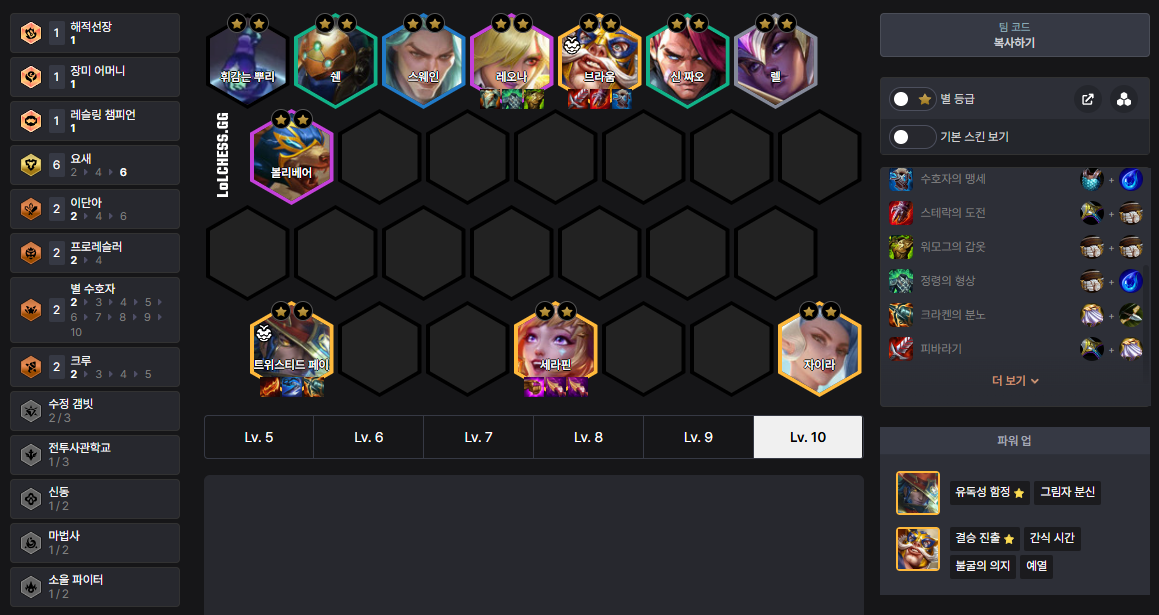Screen dimensions: 1159x615
Task: Click the 스테락의 도전 item icon
Action: pyautogui.click(x=900, y=213)
